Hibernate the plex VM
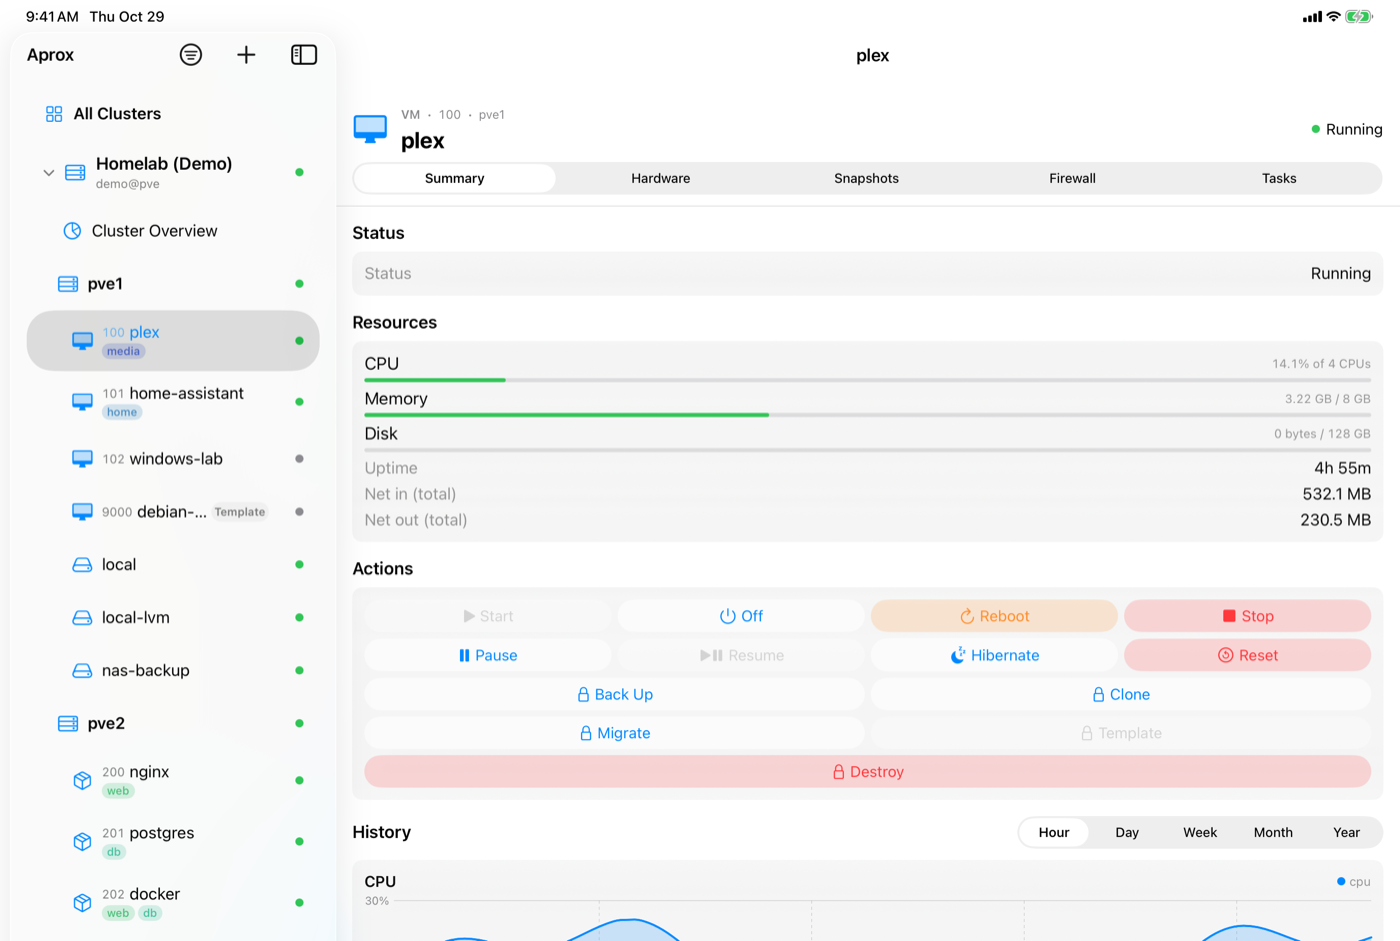 (994, 655)
